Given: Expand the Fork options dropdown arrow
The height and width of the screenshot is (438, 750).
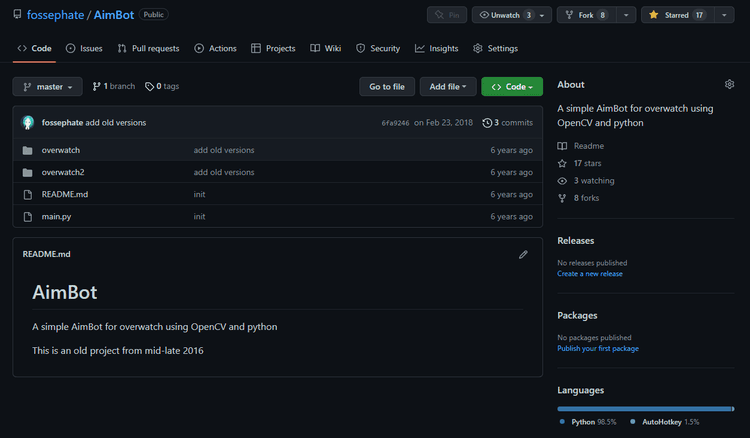Looking at the screenshot, I should (626, 15).
